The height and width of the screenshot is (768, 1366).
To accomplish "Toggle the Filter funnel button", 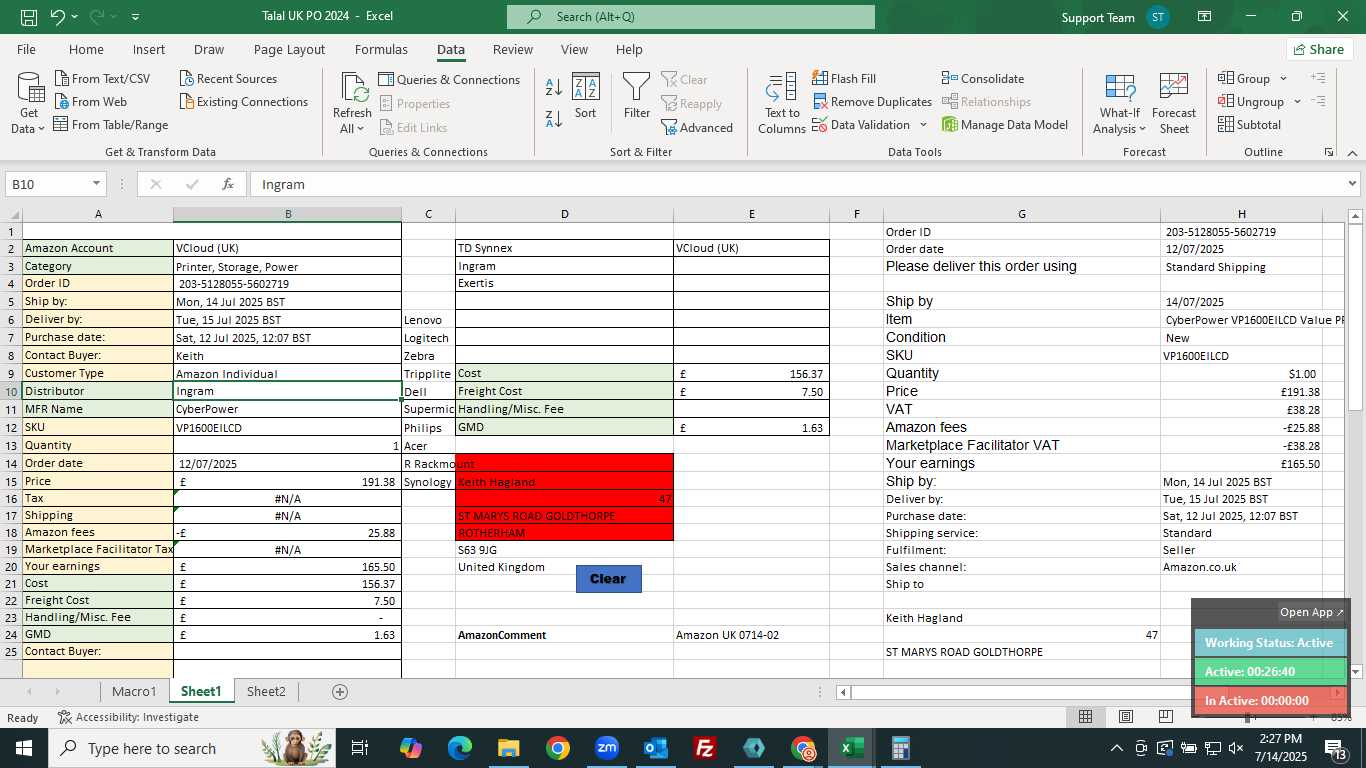I will point(637,96).
